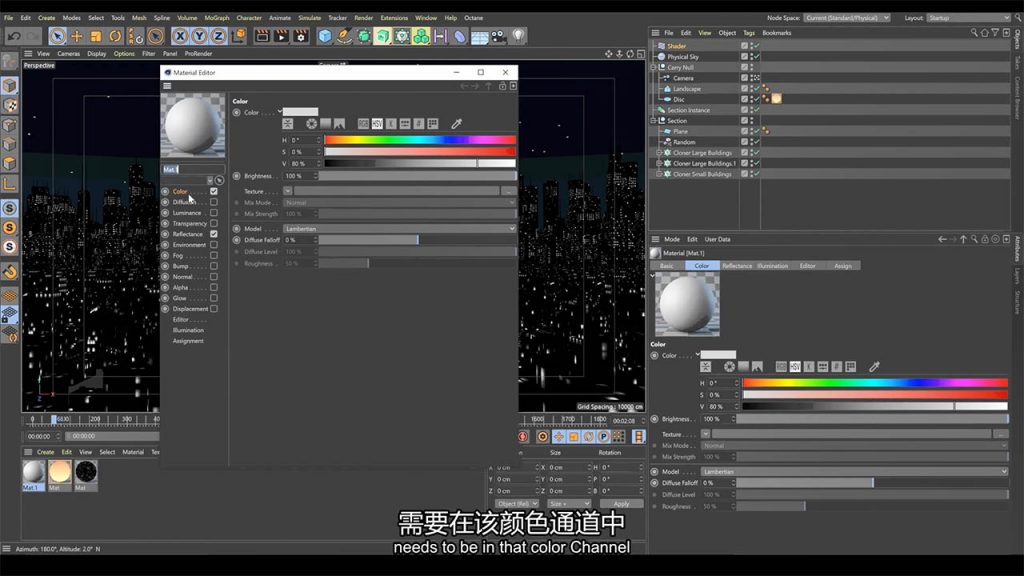Screen dimensions: 1024x576
Task: Click the home icon in Object Manager
Action: coord(984,33)
